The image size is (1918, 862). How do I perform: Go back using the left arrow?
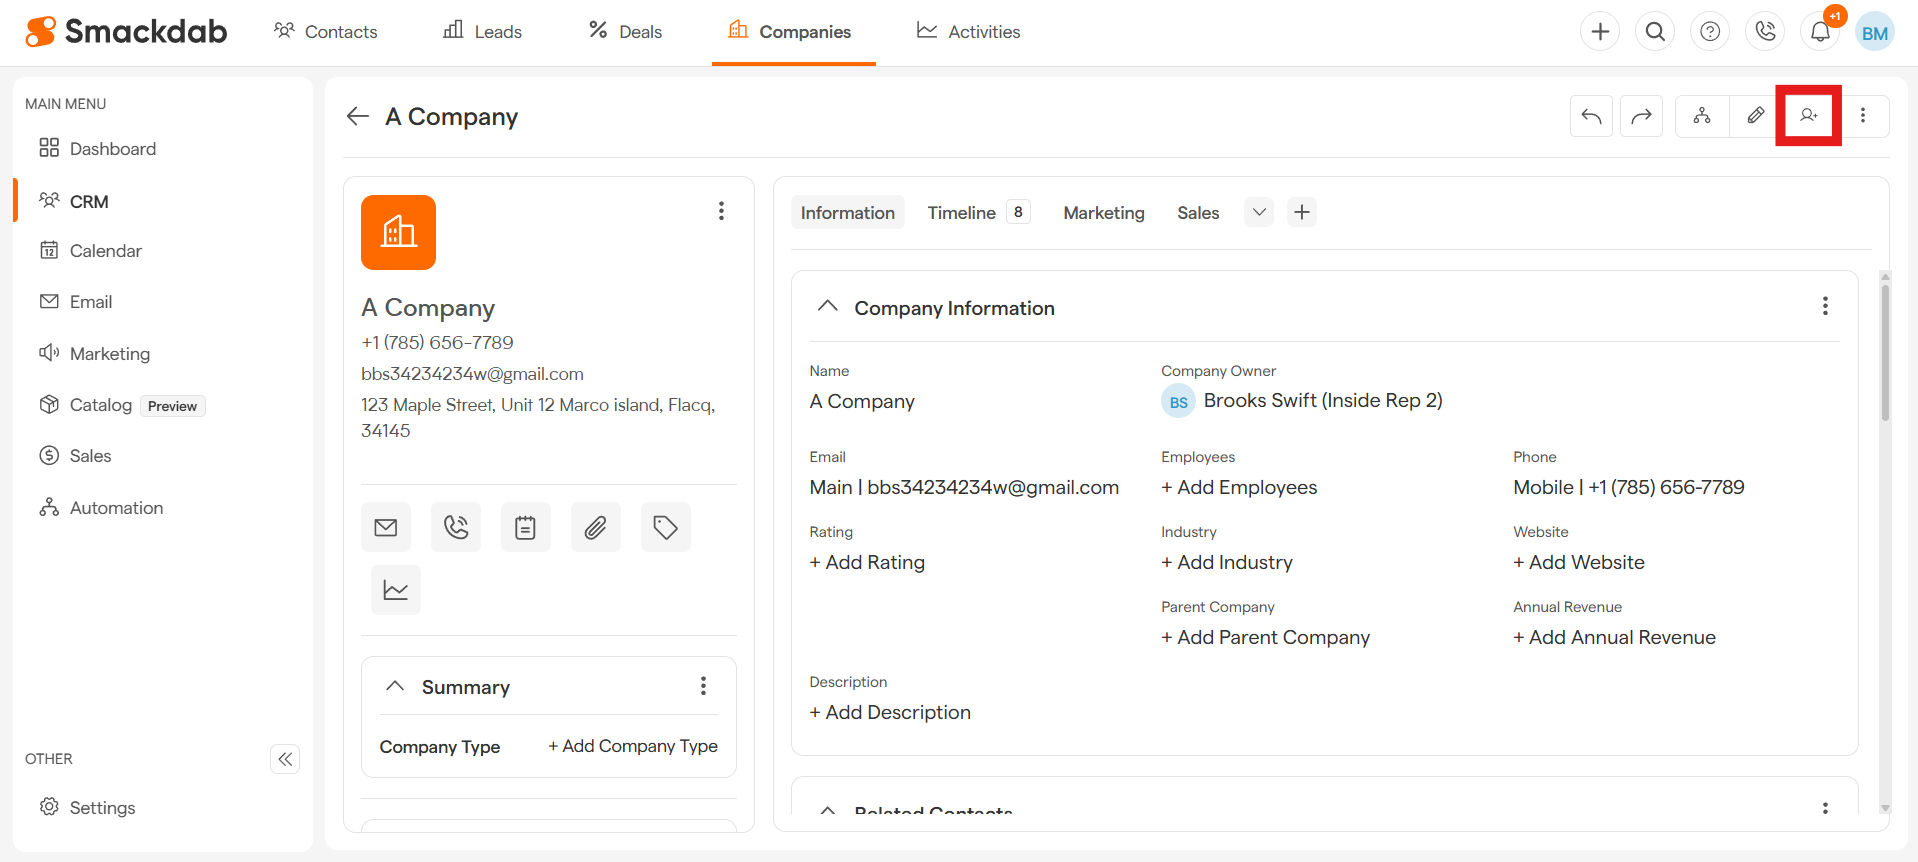point(358,117)
